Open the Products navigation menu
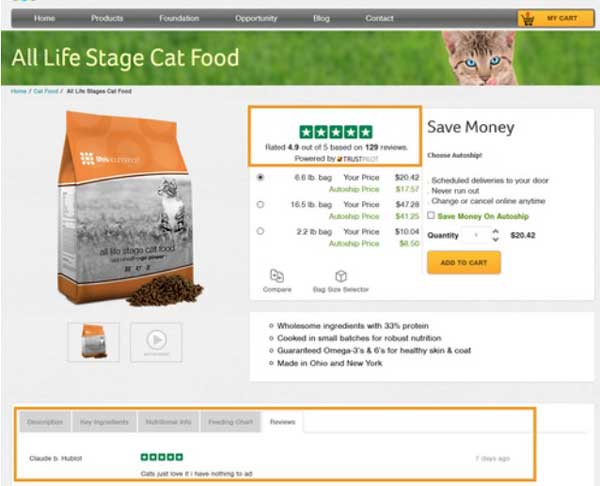The image size is (600, 486). (x=107, y=18)
